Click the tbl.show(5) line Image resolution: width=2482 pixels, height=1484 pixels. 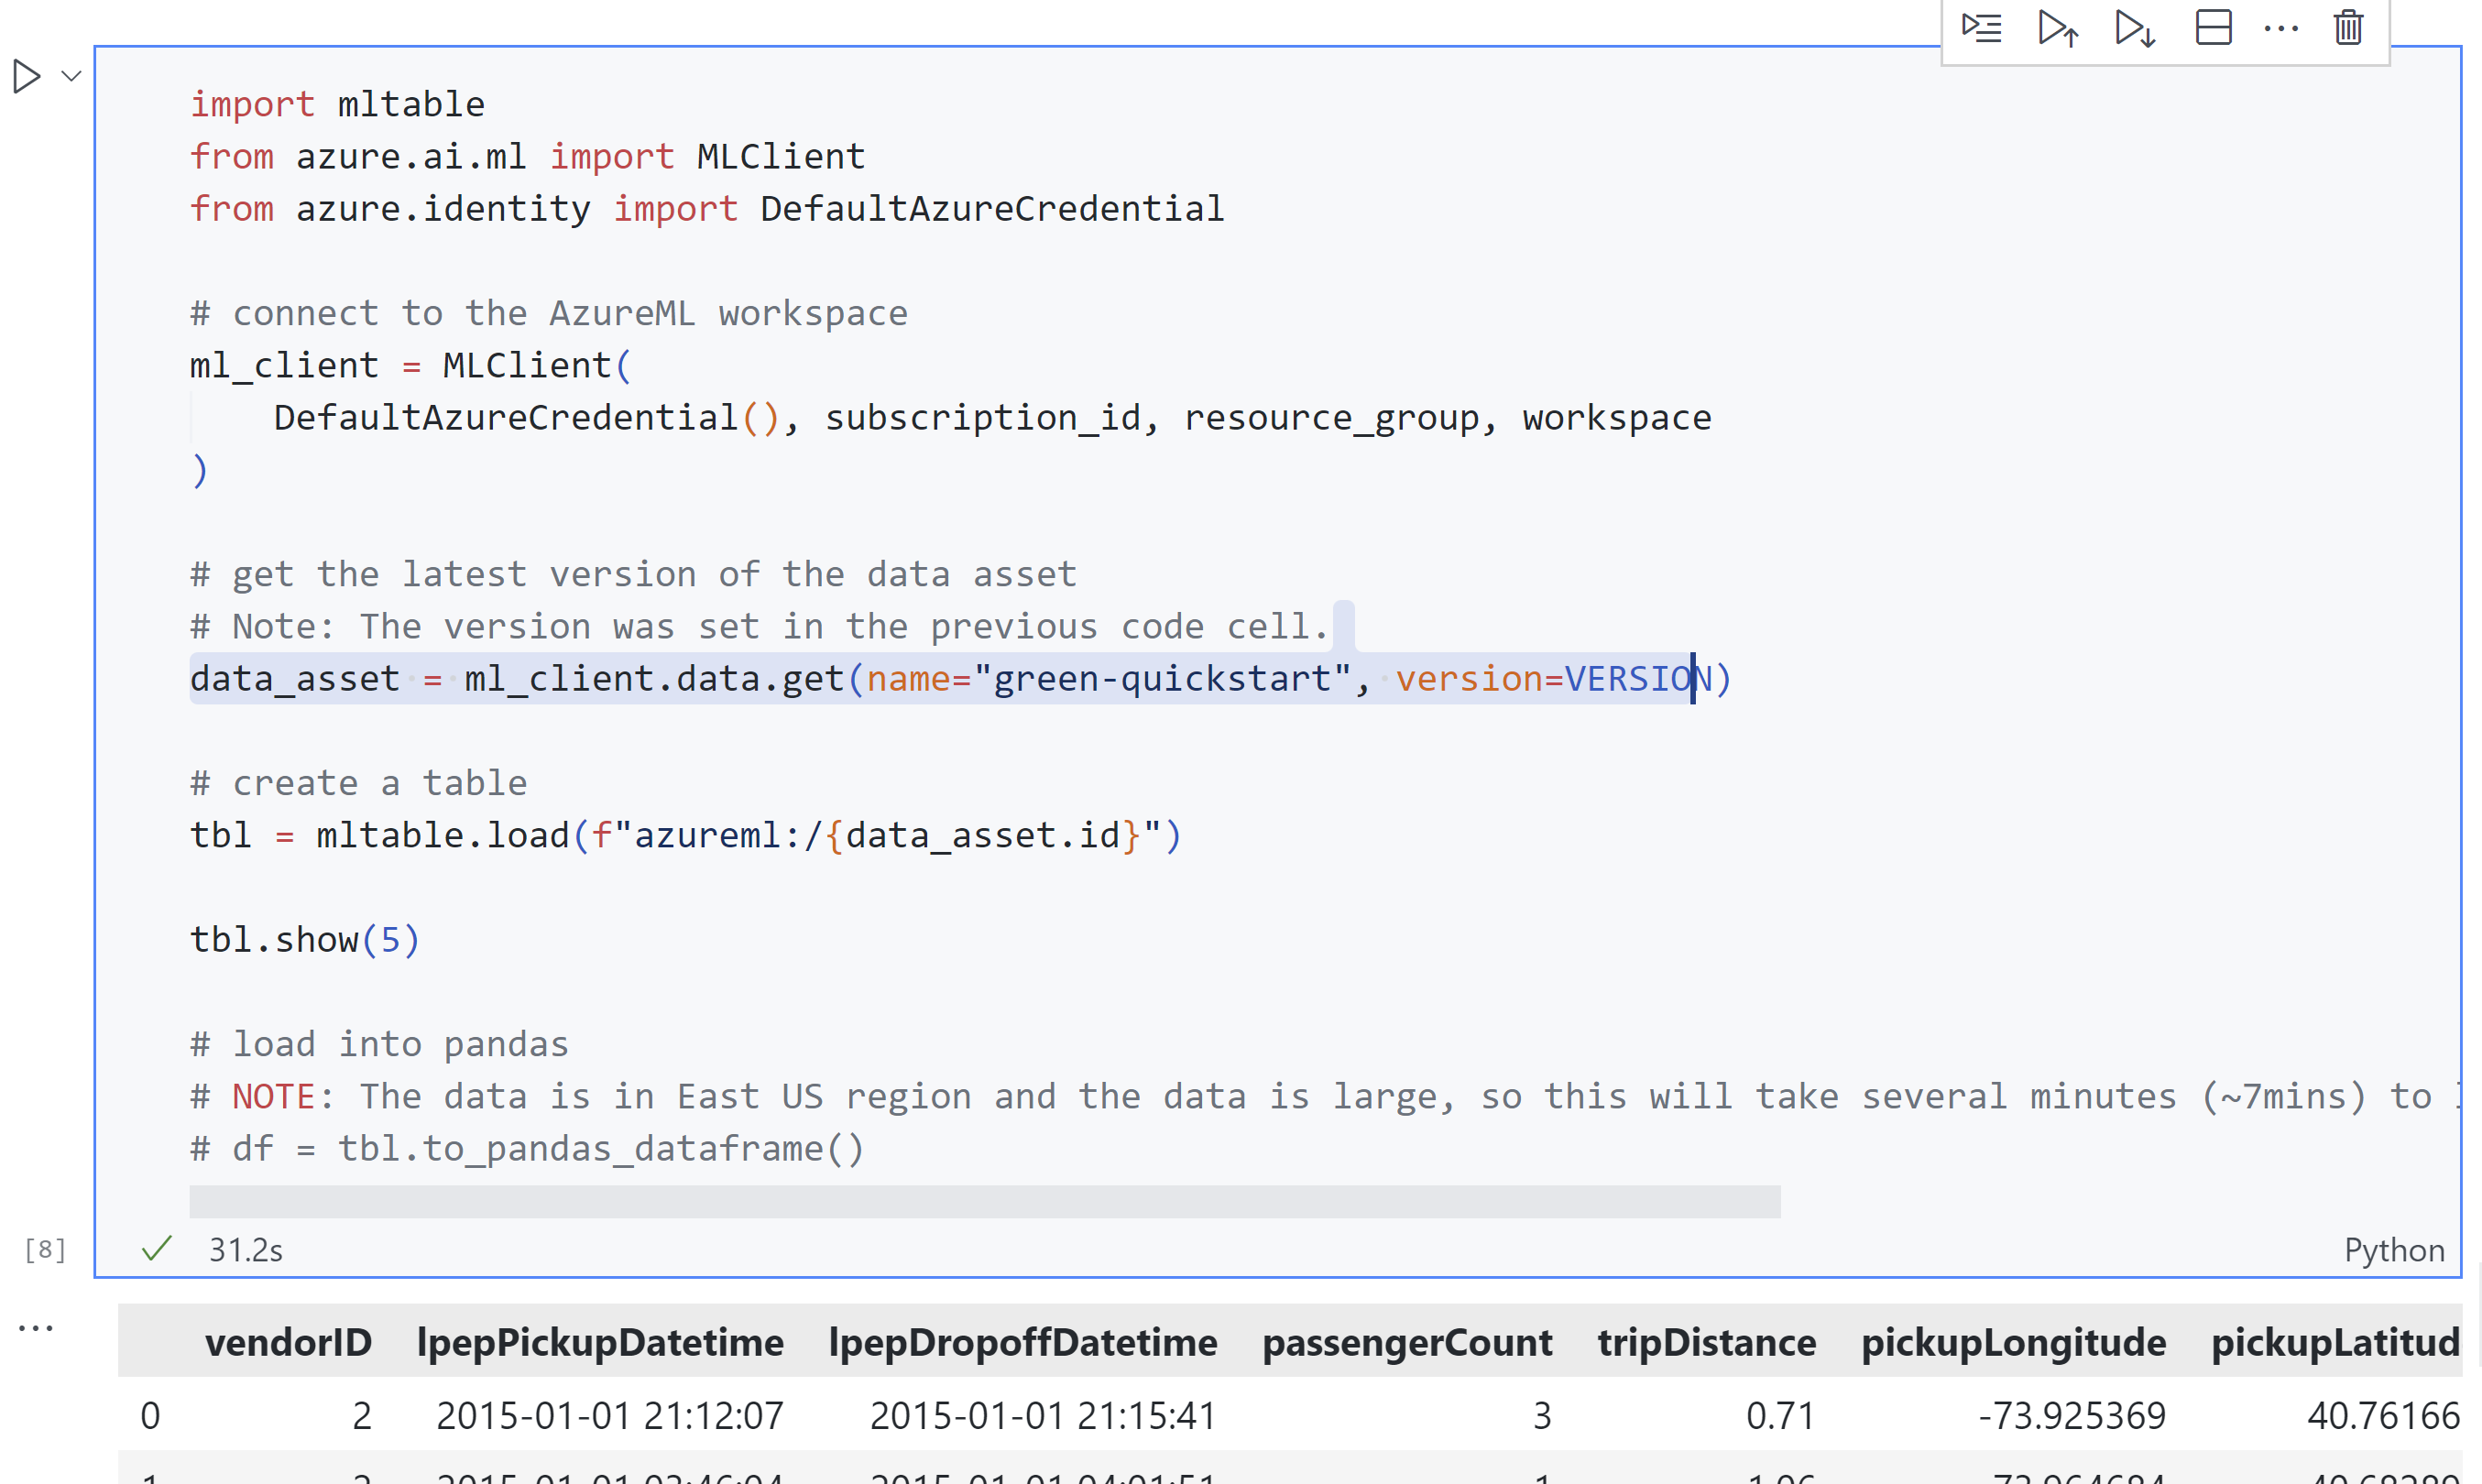(x=305, y=939)
